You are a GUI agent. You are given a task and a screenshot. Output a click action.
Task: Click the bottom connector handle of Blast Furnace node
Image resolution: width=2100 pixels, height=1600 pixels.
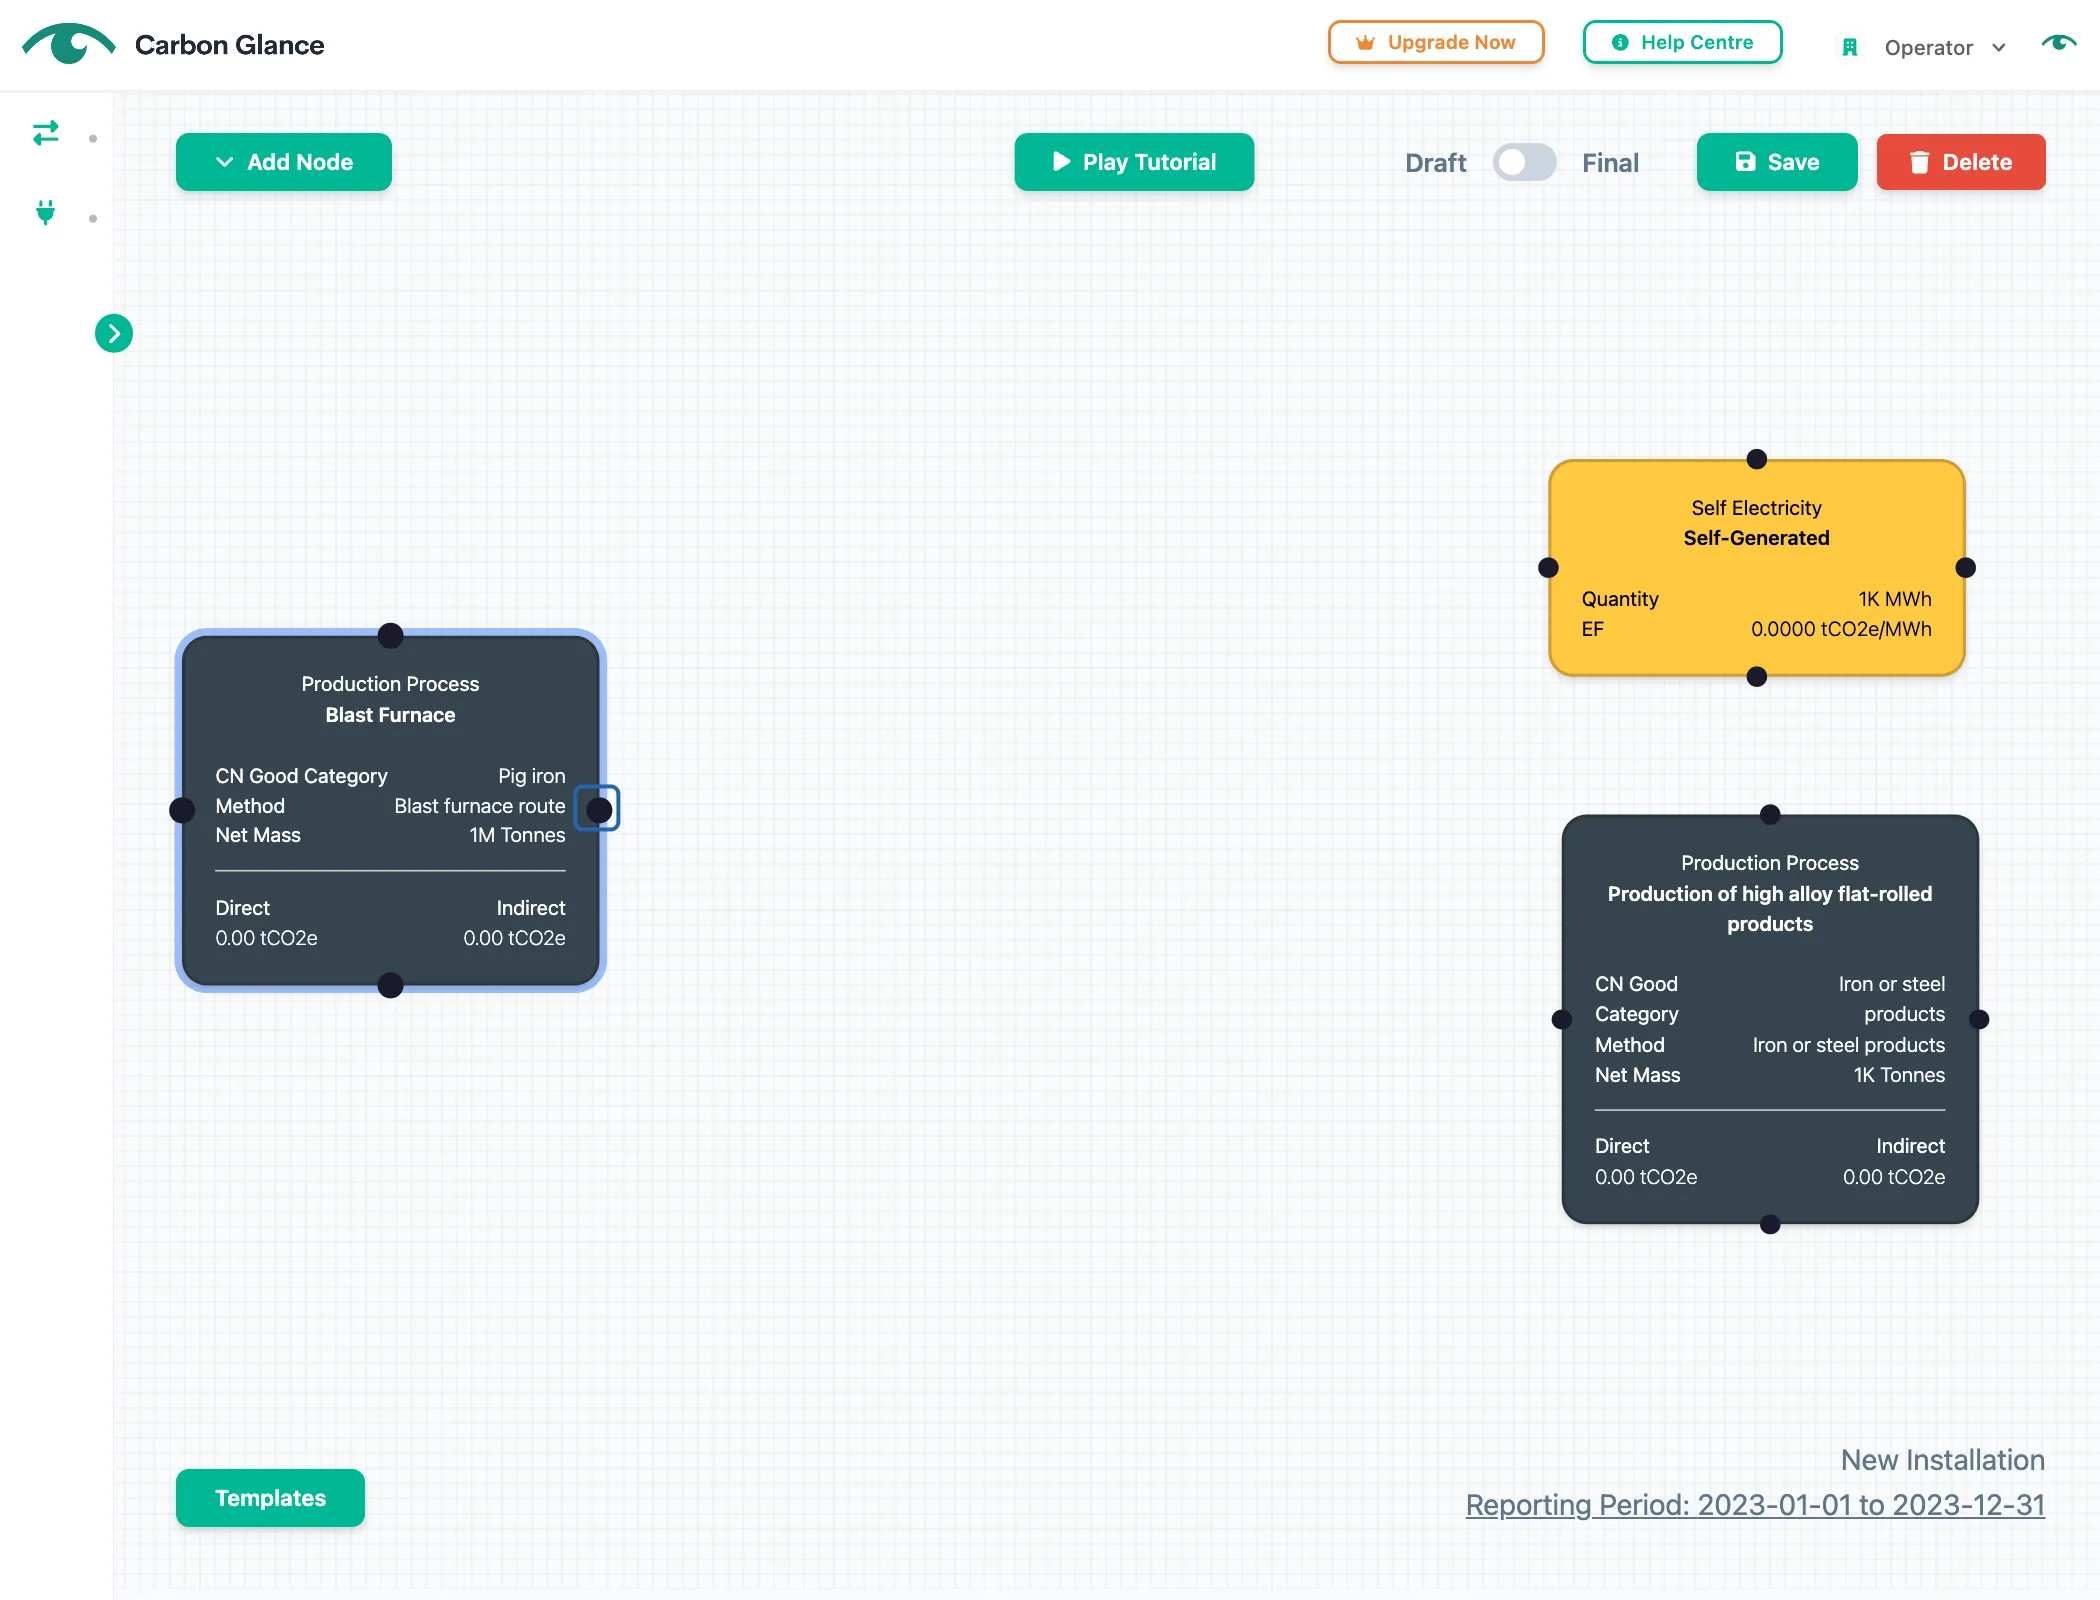pyautogui.click(x=391, y=985)
